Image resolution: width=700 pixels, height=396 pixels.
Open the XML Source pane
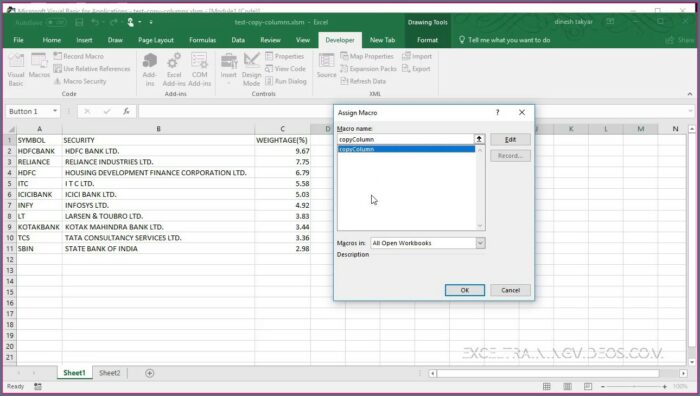[326, 66]
